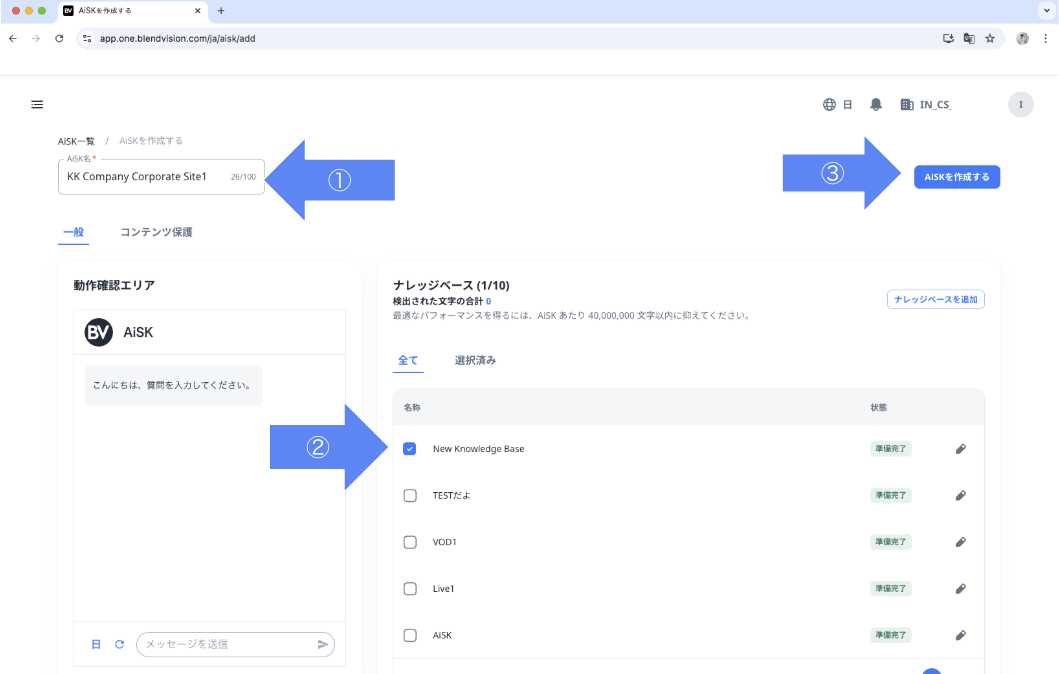Click the pencil icon for AiSK row
Image resolution: width=1059 pixels, height=674 pixels.
point(960,635)
